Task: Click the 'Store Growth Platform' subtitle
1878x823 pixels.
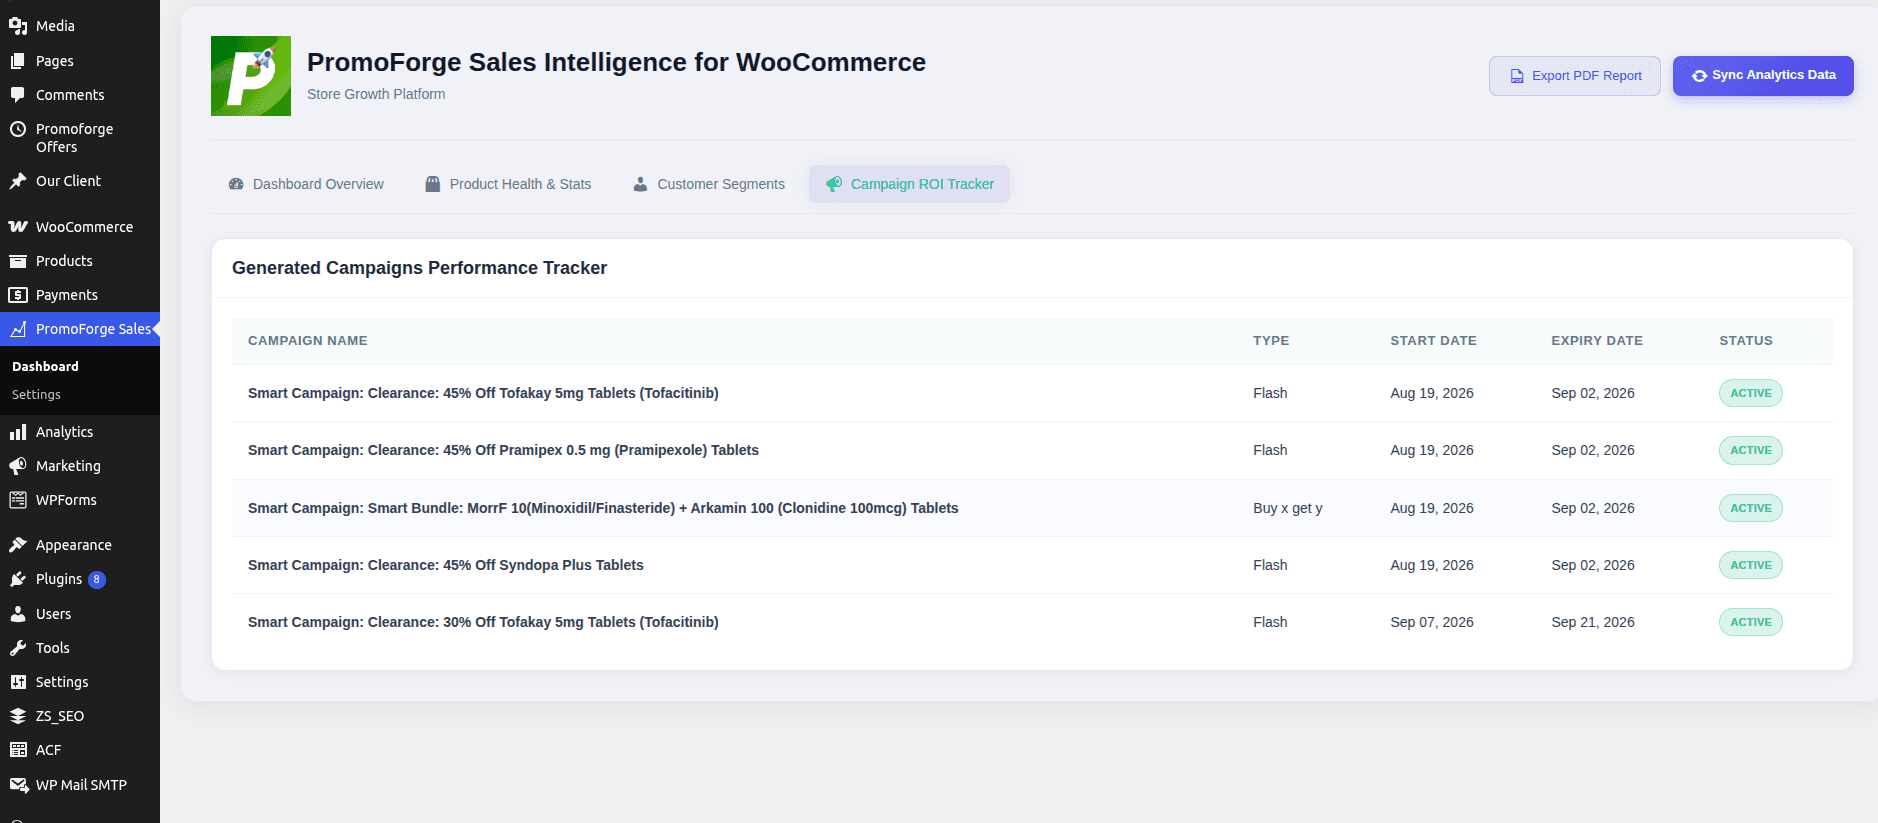Action: [376, 94]
